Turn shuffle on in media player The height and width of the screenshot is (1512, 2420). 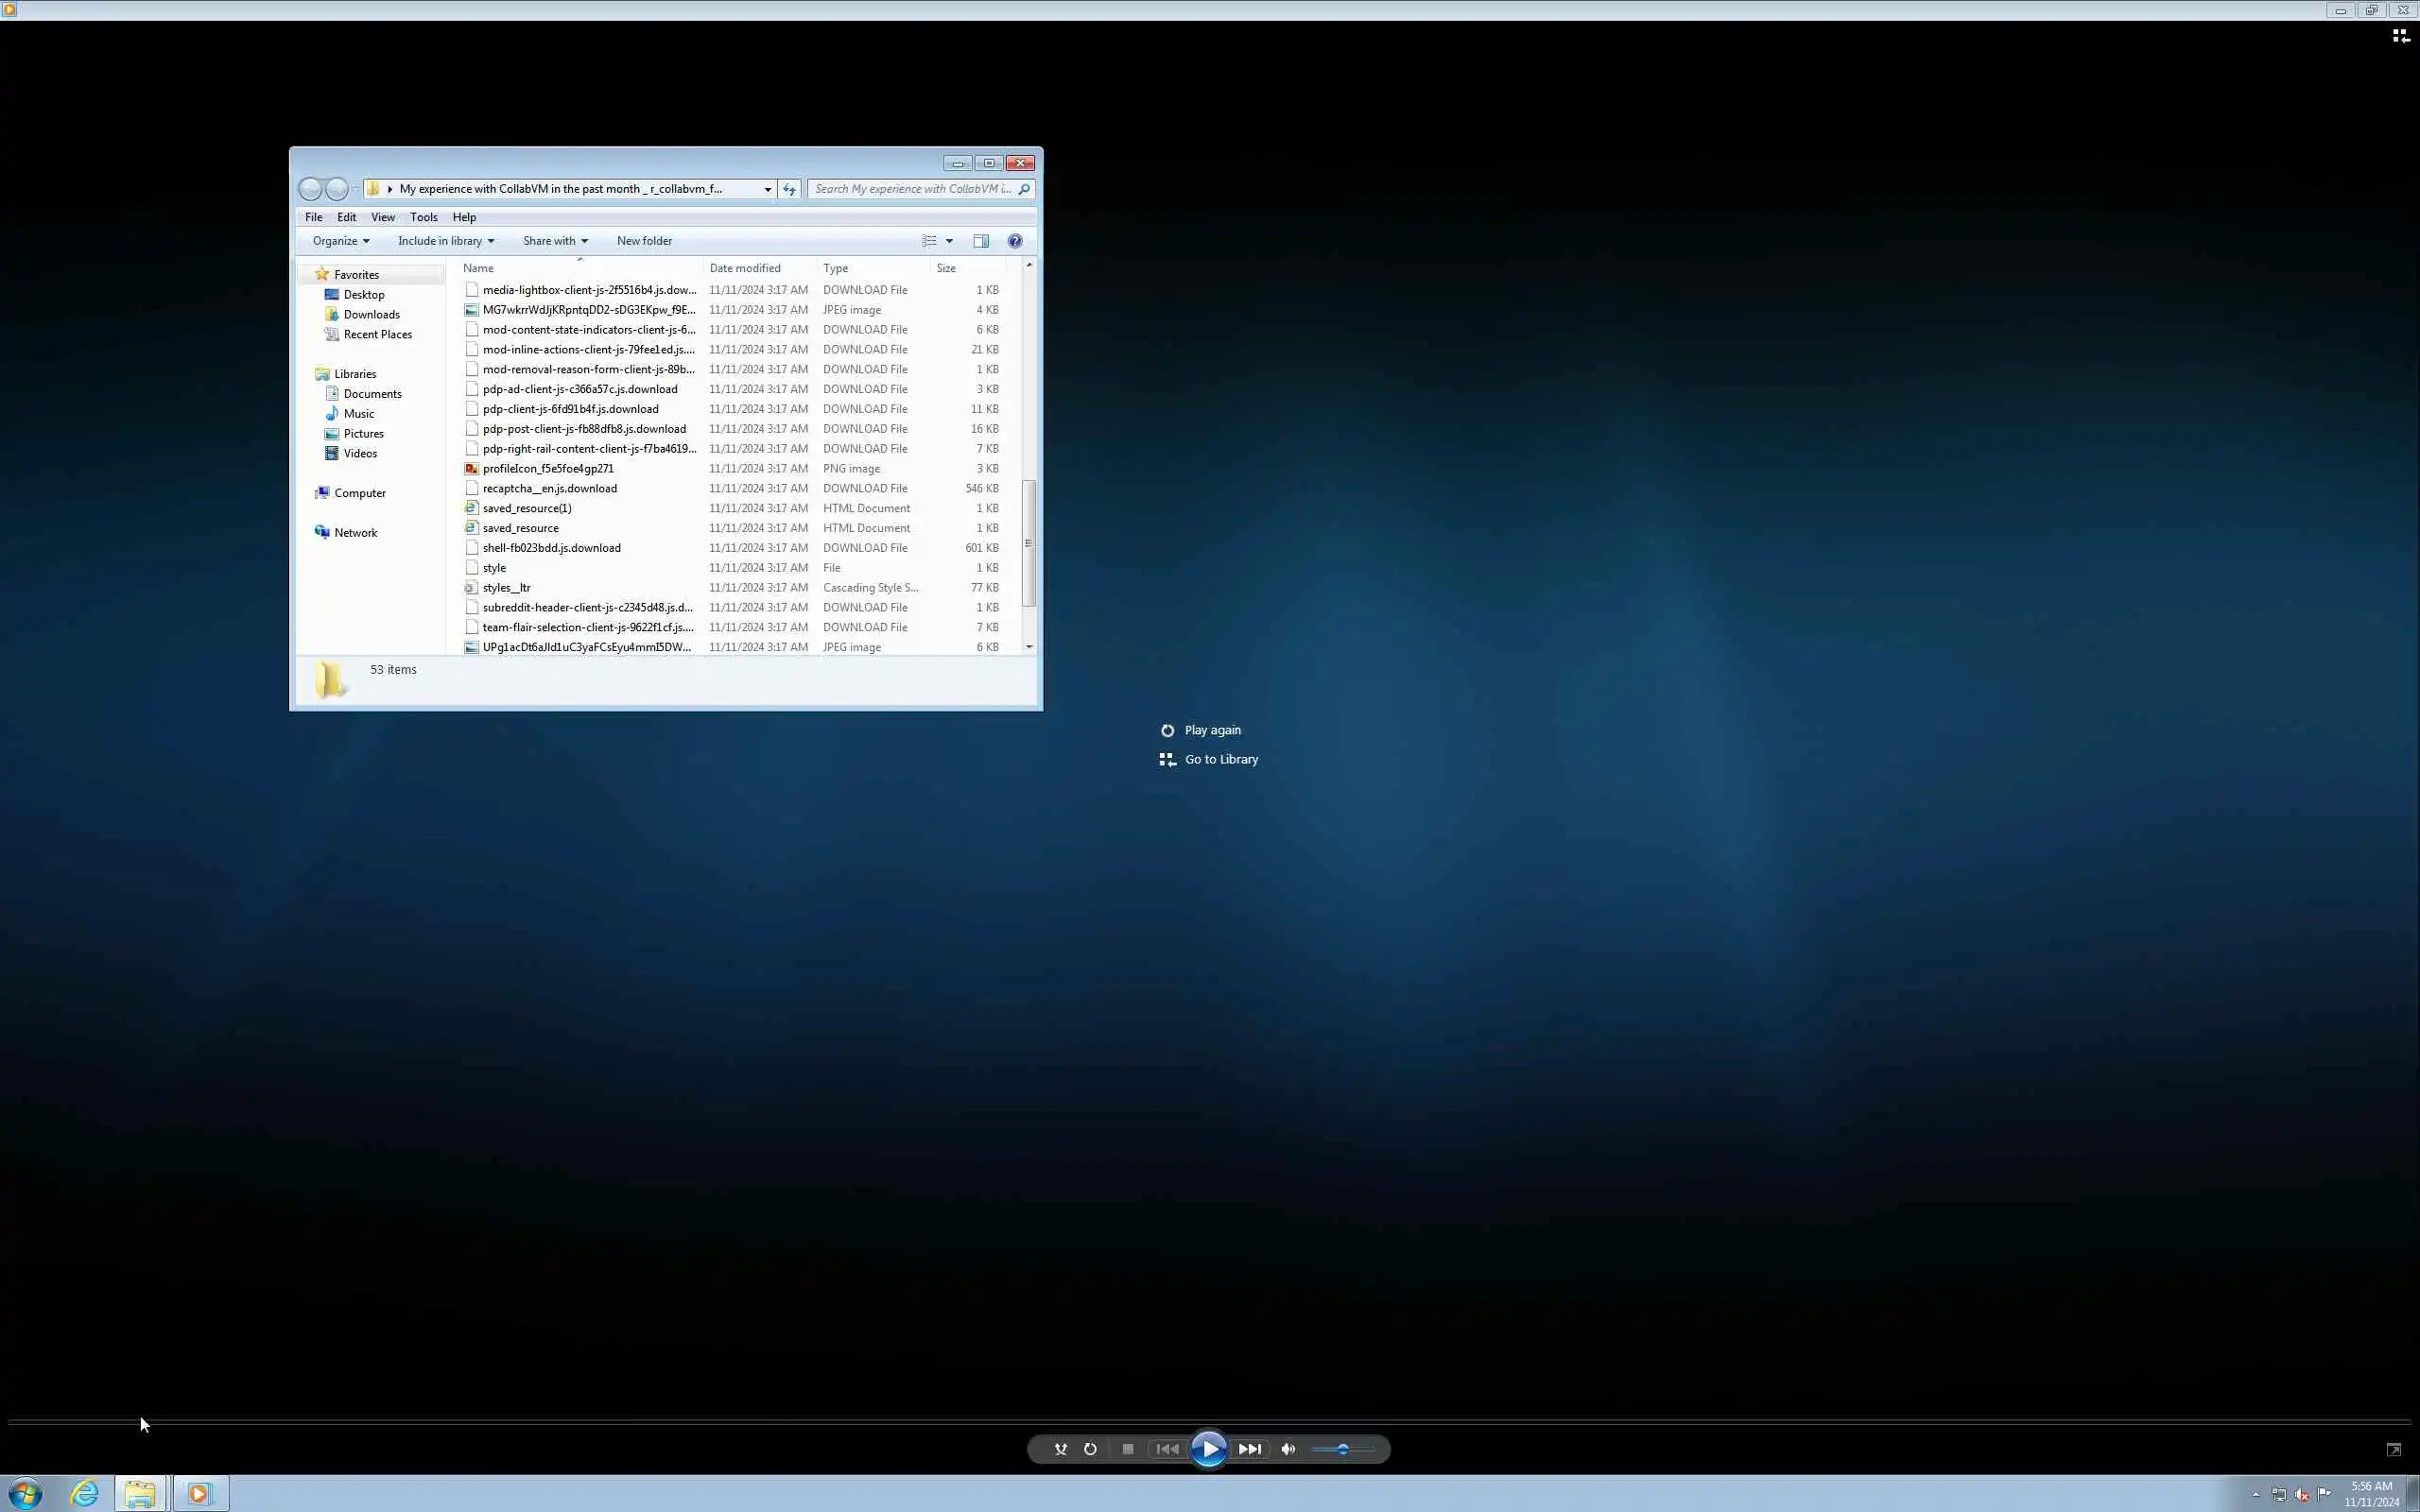(x=1060, y=1449)
